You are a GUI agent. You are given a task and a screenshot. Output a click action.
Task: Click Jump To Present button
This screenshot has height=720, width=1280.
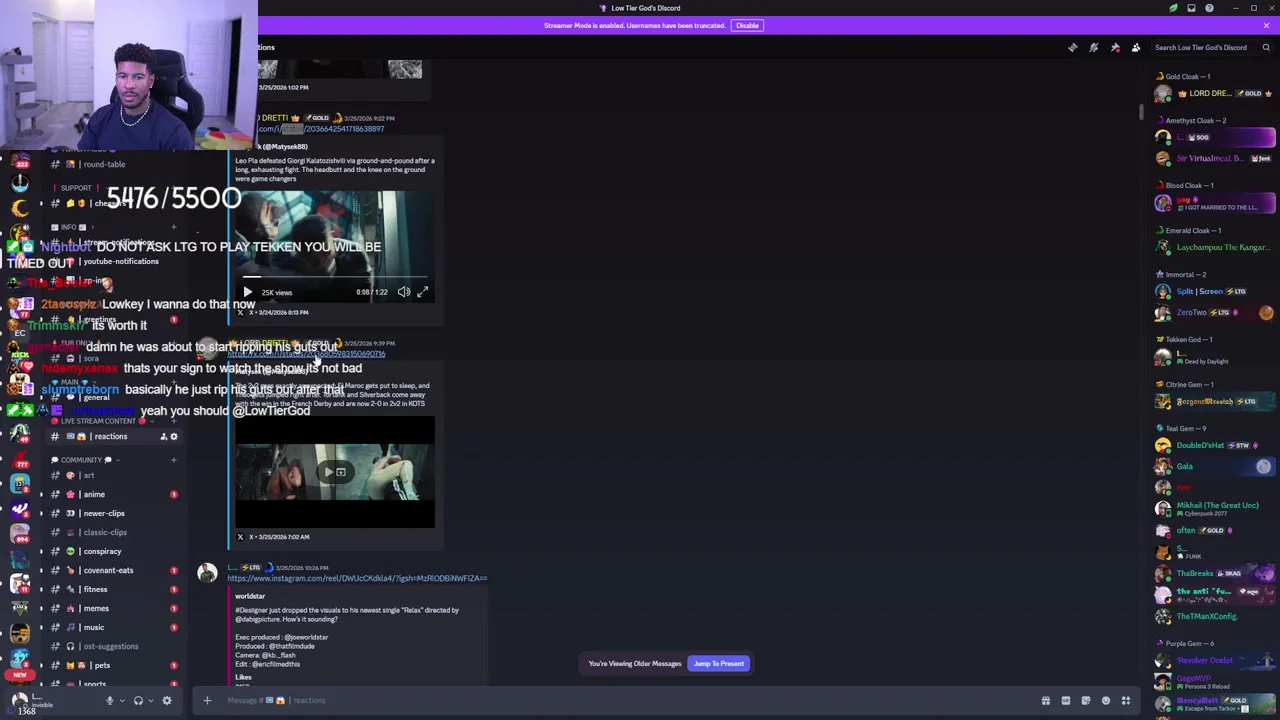pos(719,663)
